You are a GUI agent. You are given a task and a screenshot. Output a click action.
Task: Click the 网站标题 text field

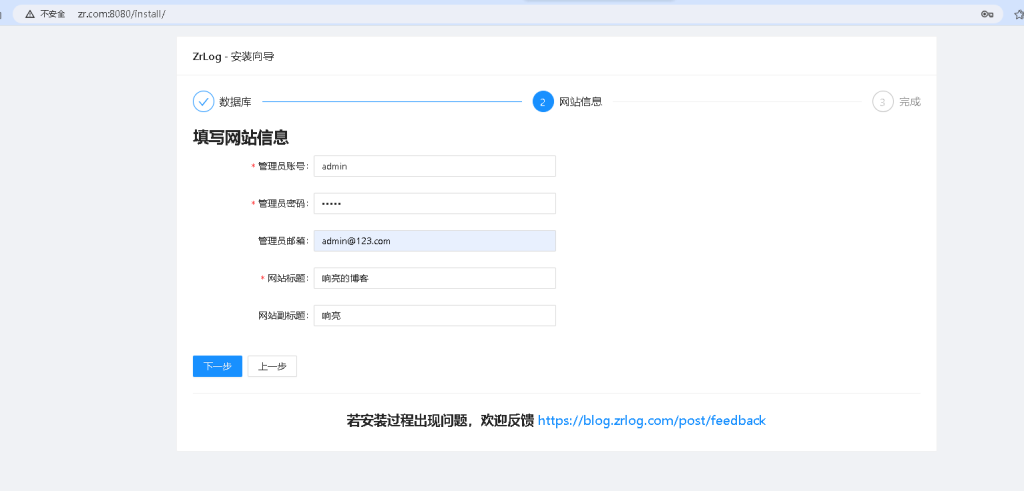pos(434,278)
